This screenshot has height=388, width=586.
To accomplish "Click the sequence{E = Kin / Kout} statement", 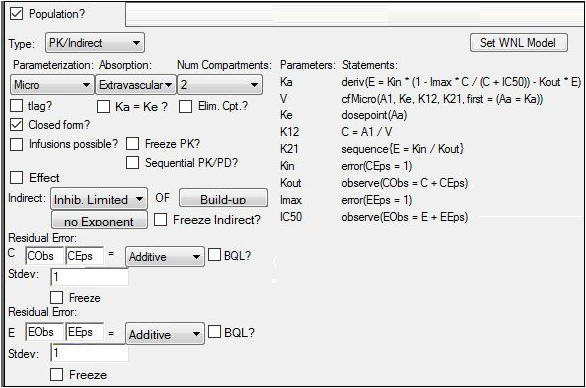I will (403, 149).
